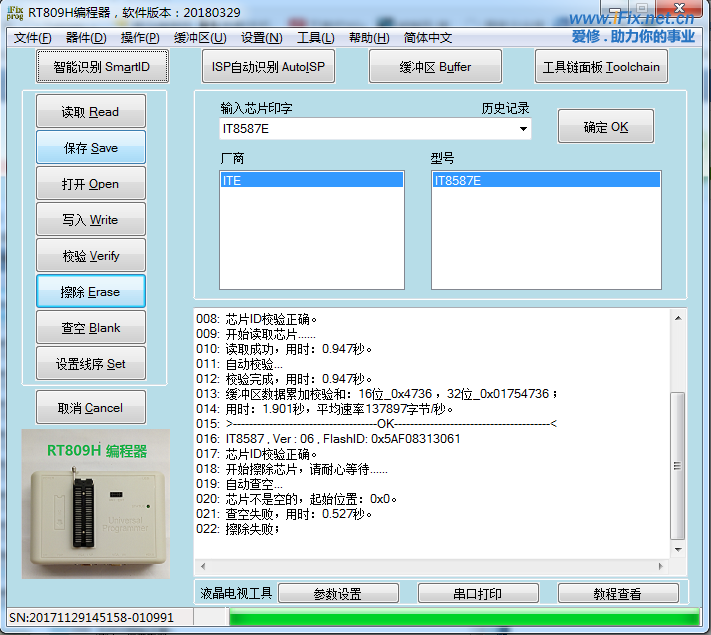Click log line 022: 擦除失败
The width and height of the screenshot is (711, 635).
click(238, 529)
